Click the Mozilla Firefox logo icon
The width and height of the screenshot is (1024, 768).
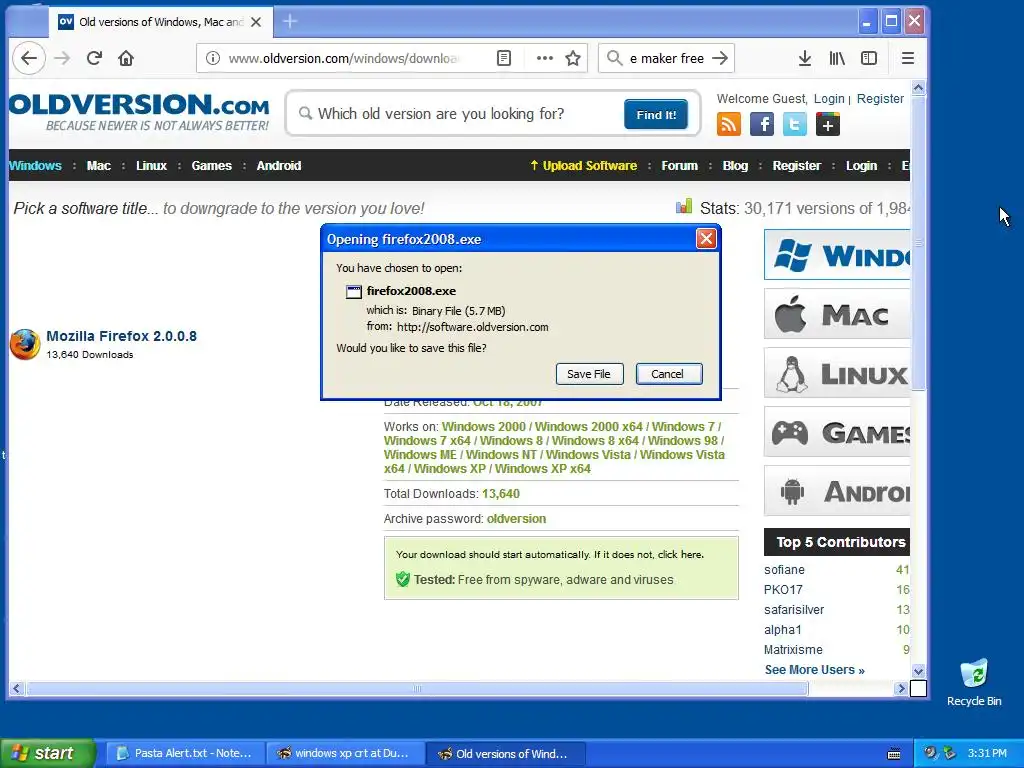tap(25, 344)
